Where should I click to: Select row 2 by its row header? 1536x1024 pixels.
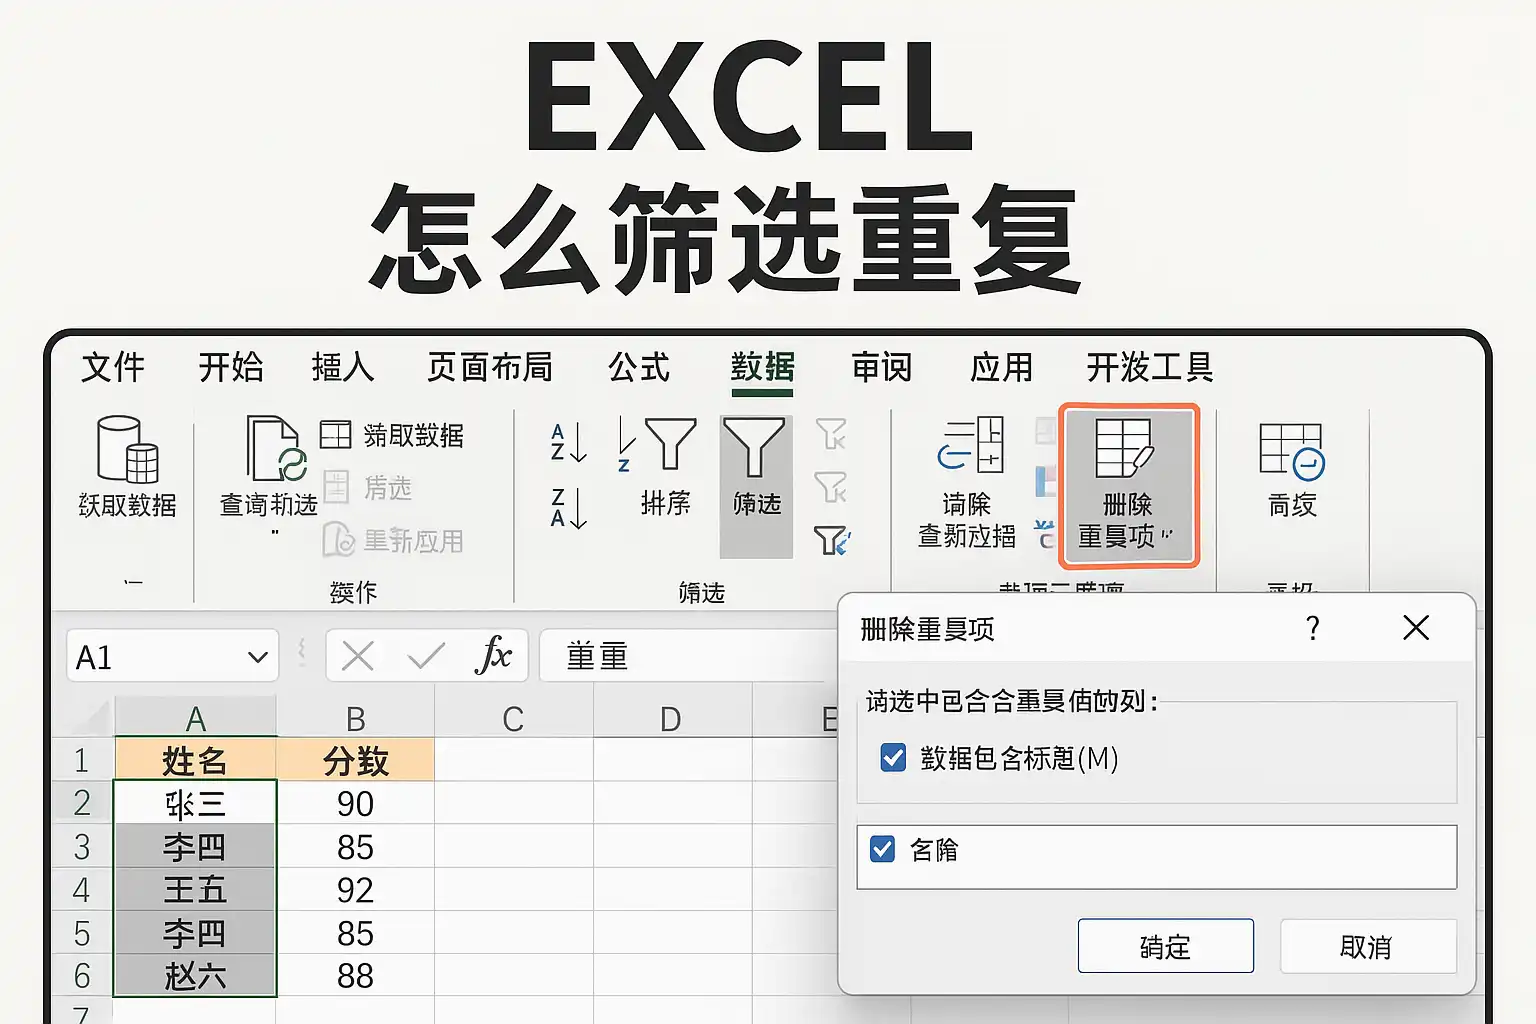click(x=82, y=803)
